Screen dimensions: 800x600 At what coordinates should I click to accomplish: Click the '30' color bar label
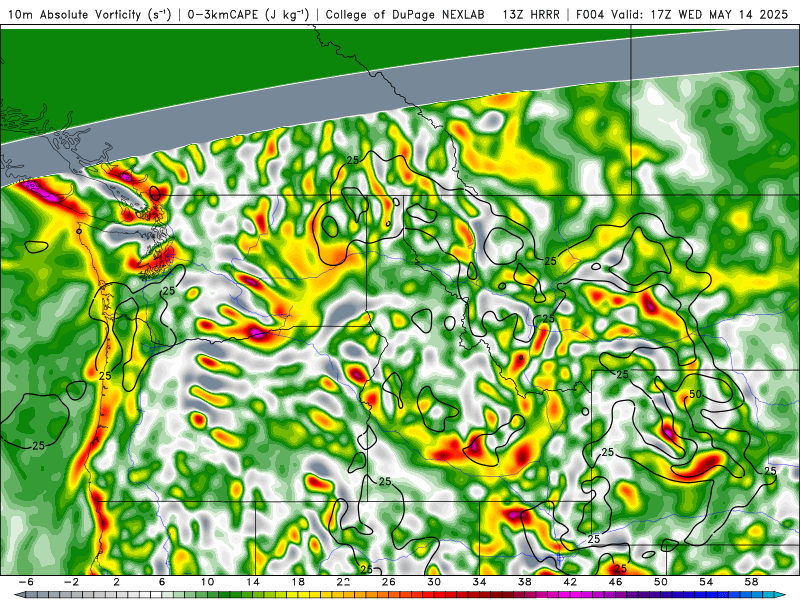pos(434,582)
